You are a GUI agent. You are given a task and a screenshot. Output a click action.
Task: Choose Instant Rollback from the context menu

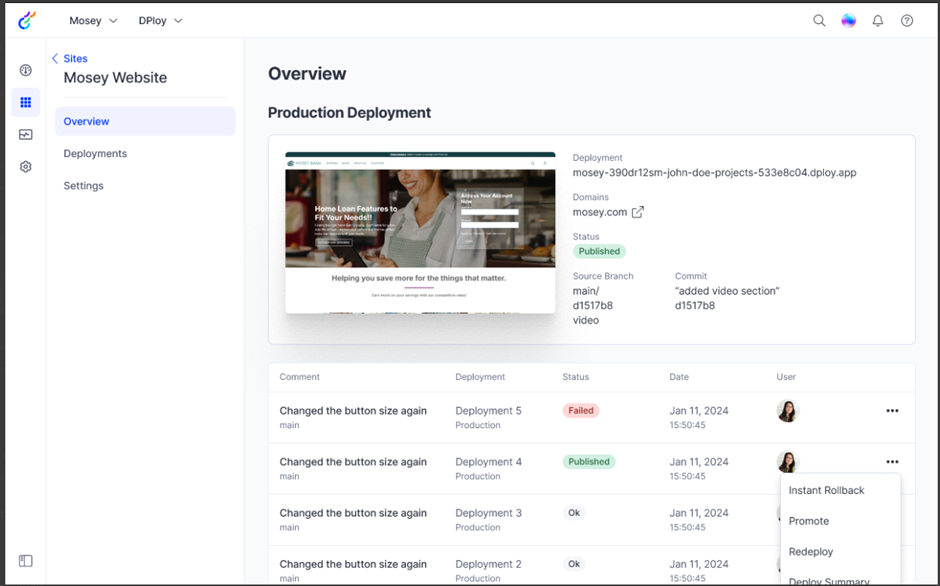point(826,490)
